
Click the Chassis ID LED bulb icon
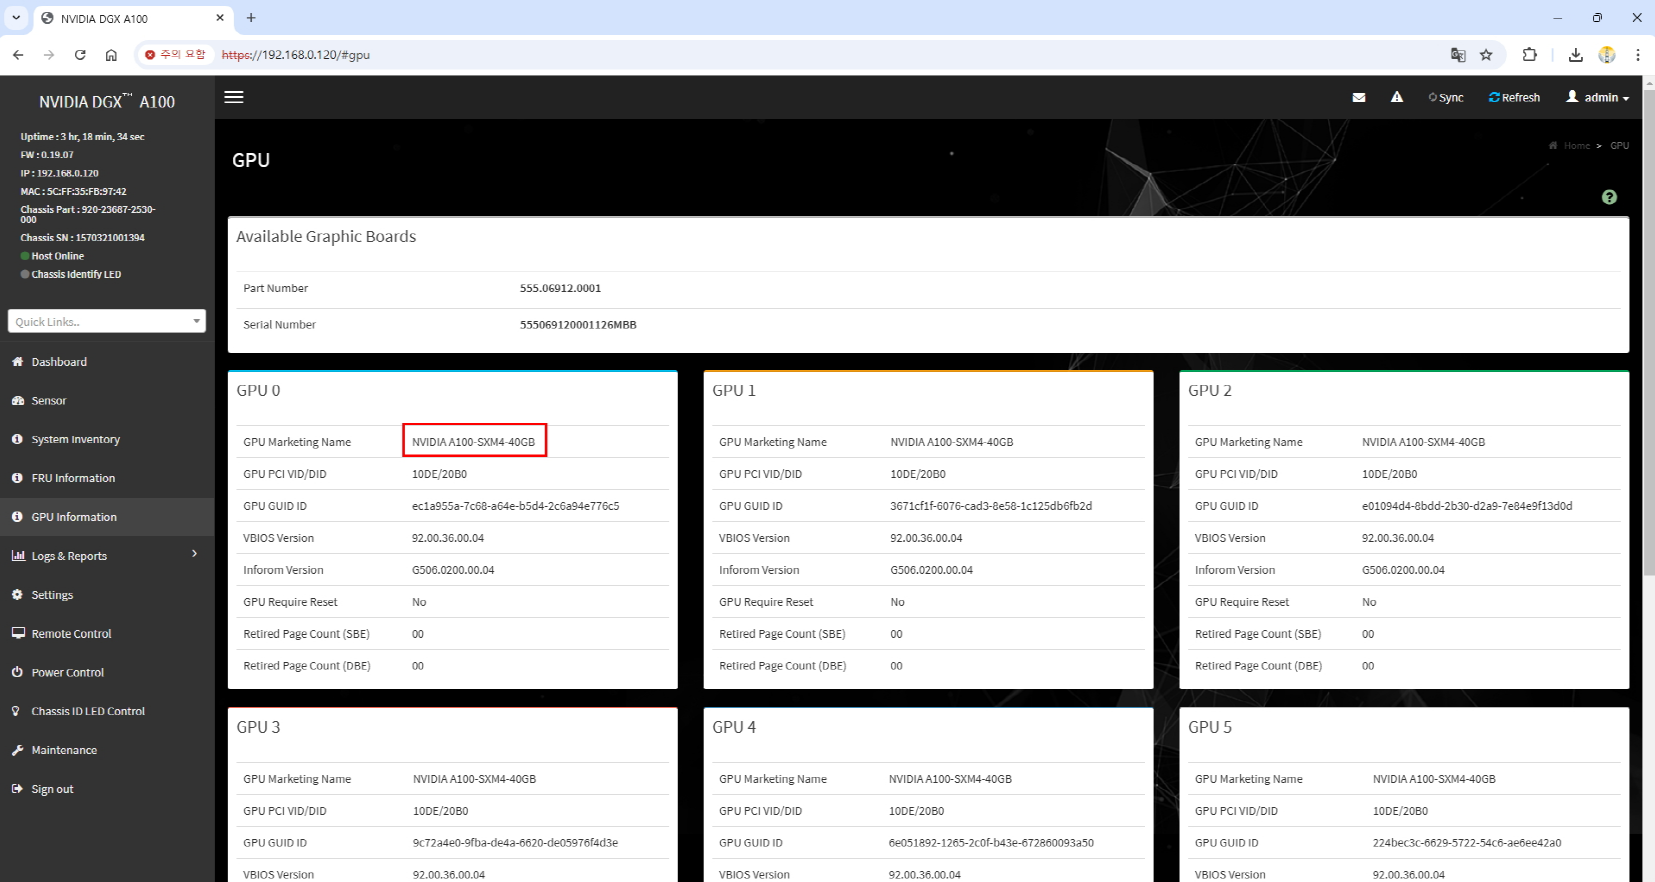pyautogui.click(x=16, y=711)
